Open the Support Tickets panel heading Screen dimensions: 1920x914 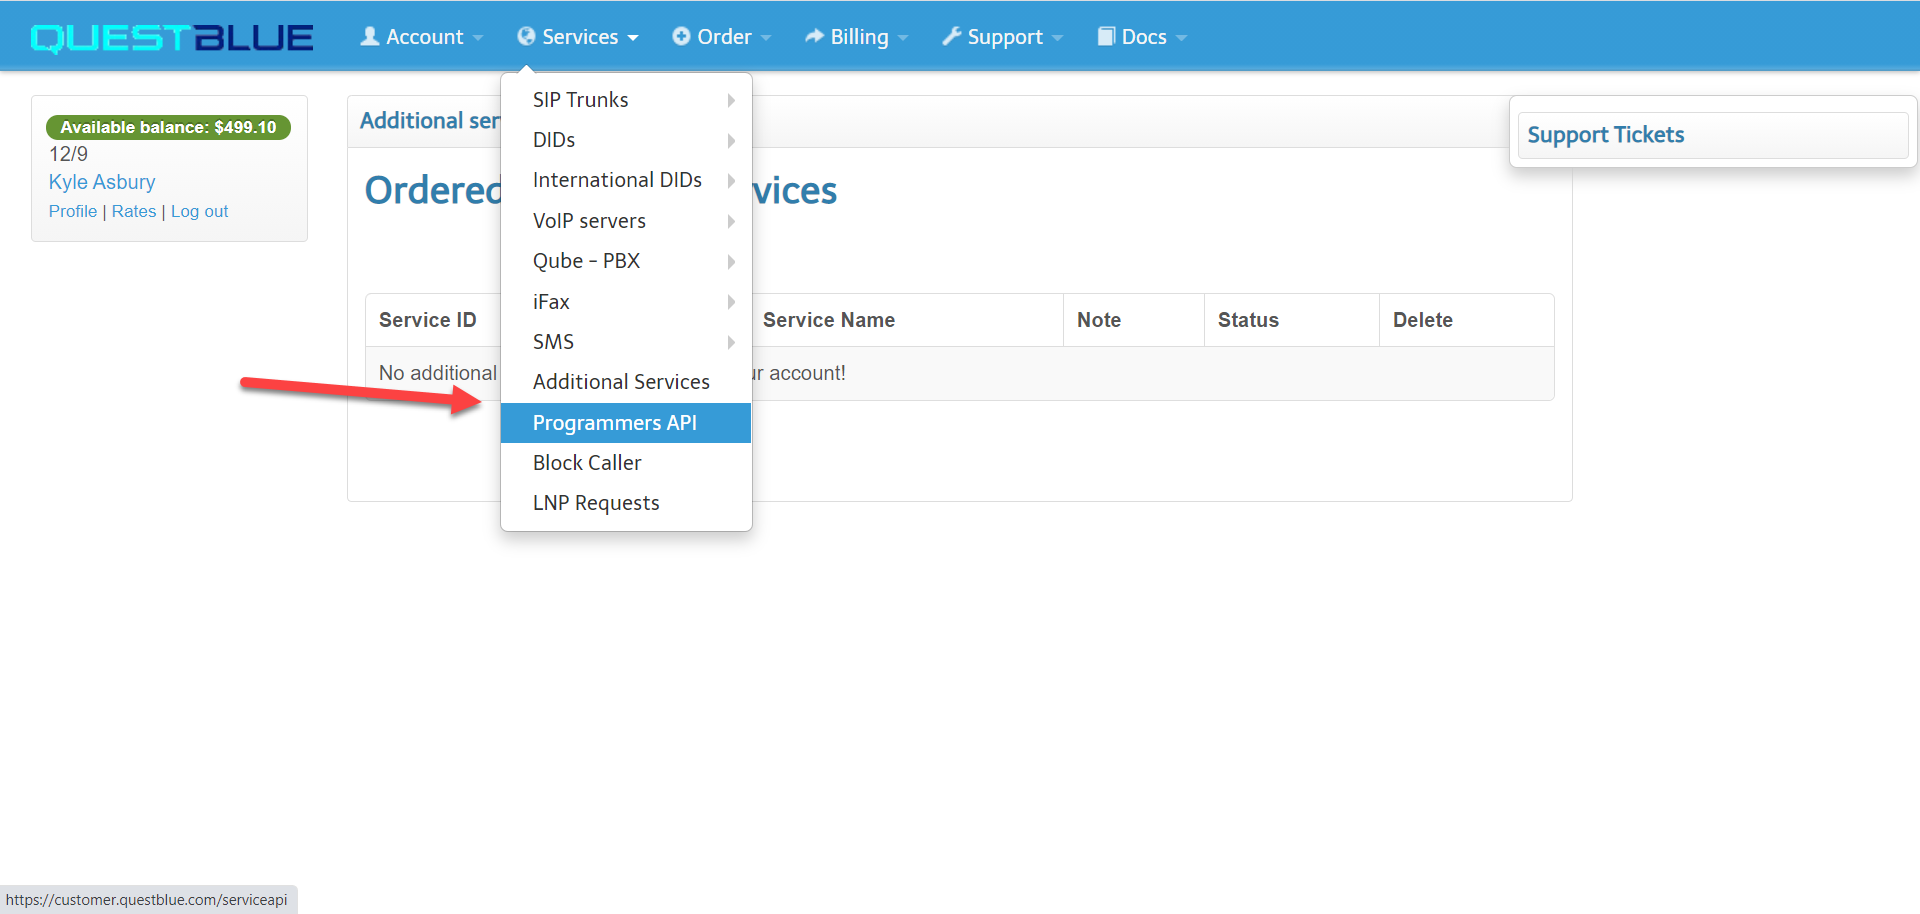click(1606, 135)
